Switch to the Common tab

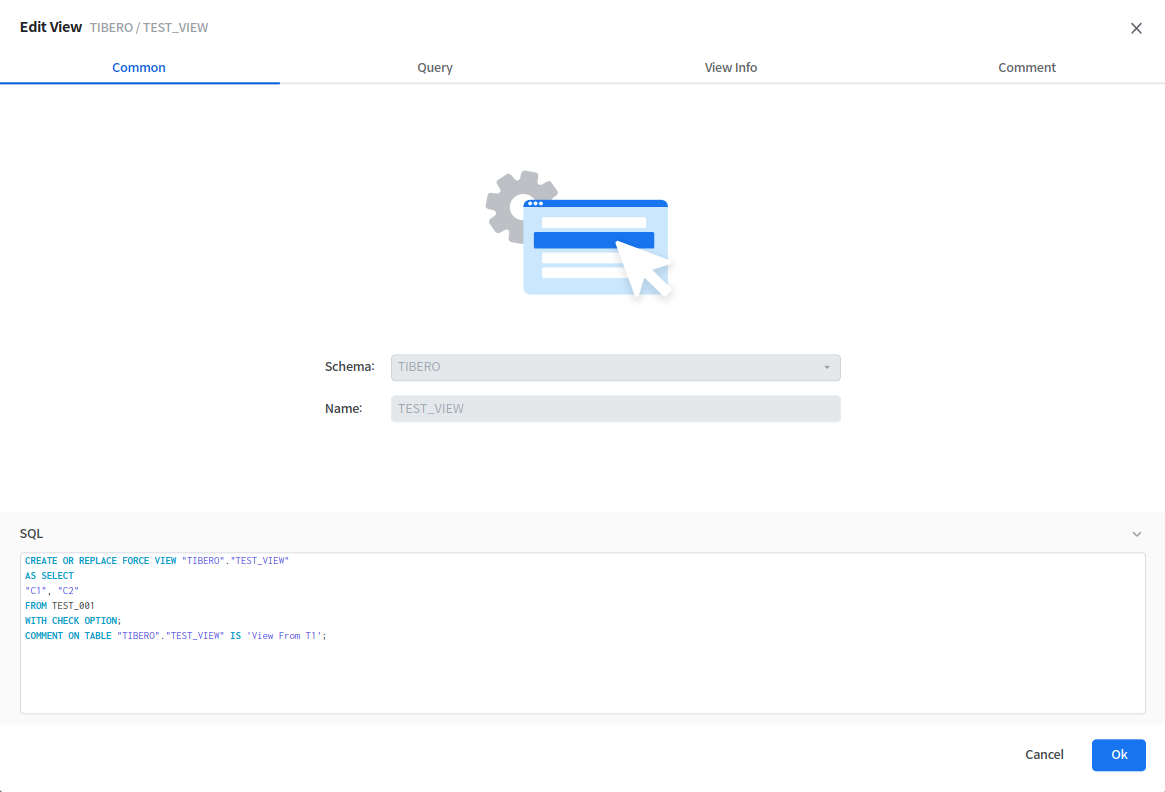pos(139,68)
